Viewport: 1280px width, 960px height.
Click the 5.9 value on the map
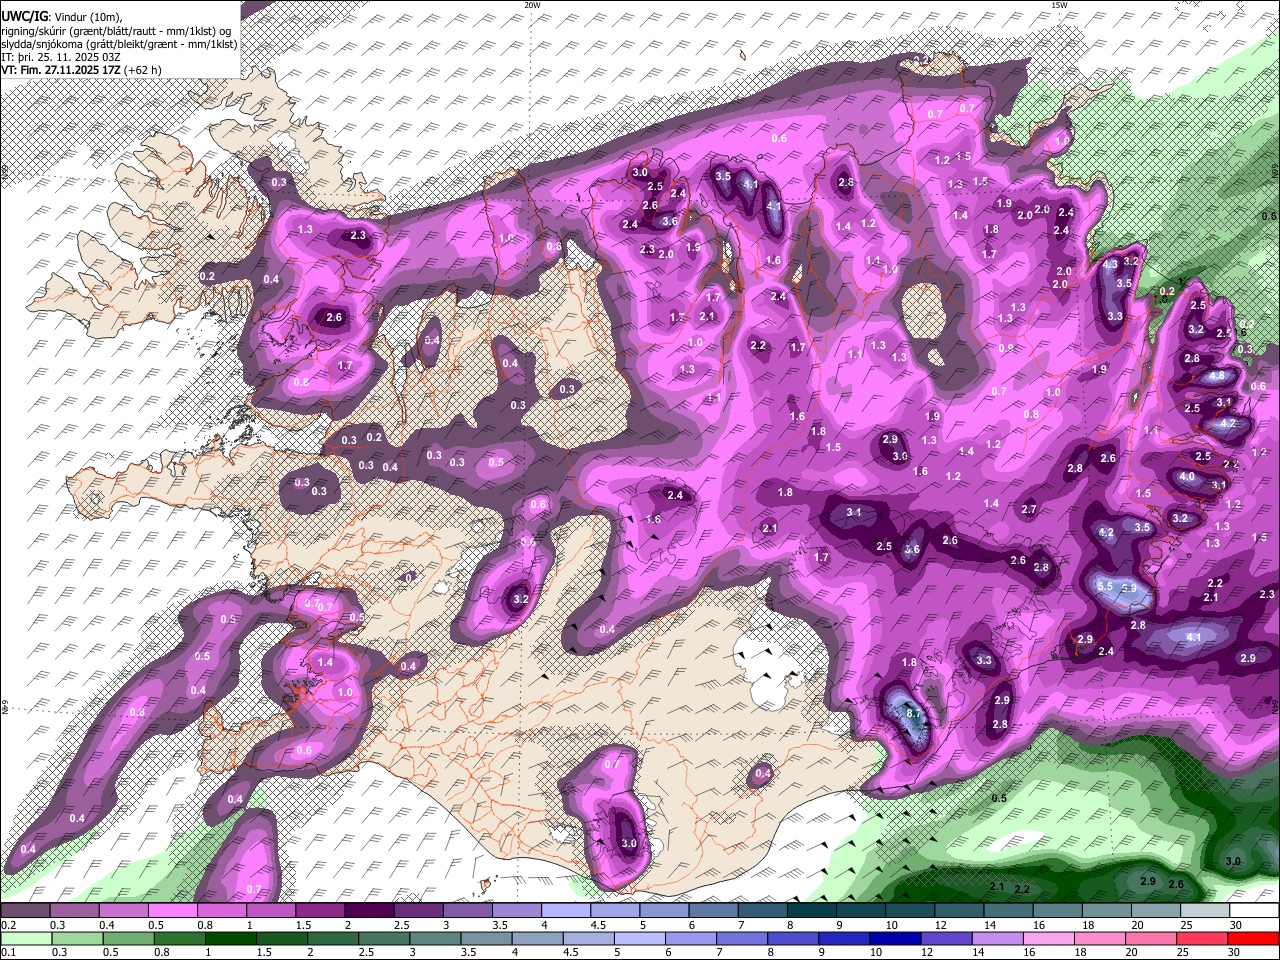1129,588
